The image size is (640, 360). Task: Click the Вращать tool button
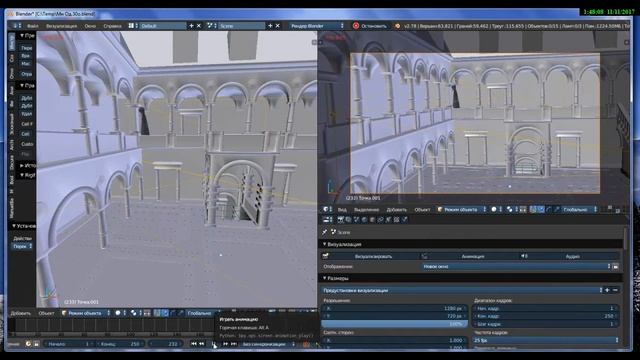[x=27, y=56]
